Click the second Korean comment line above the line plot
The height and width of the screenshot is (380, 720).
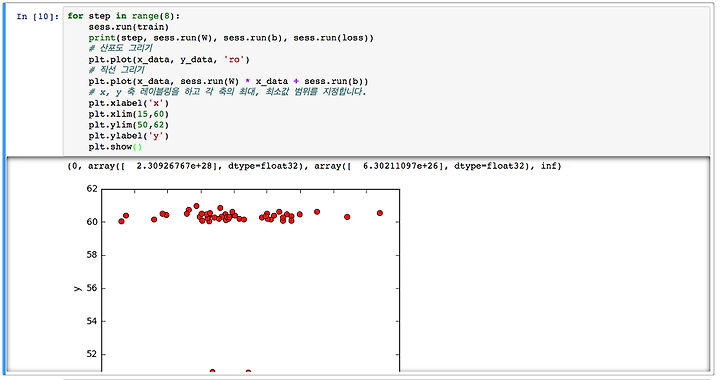pyautogui.click(x=117, y=70)
